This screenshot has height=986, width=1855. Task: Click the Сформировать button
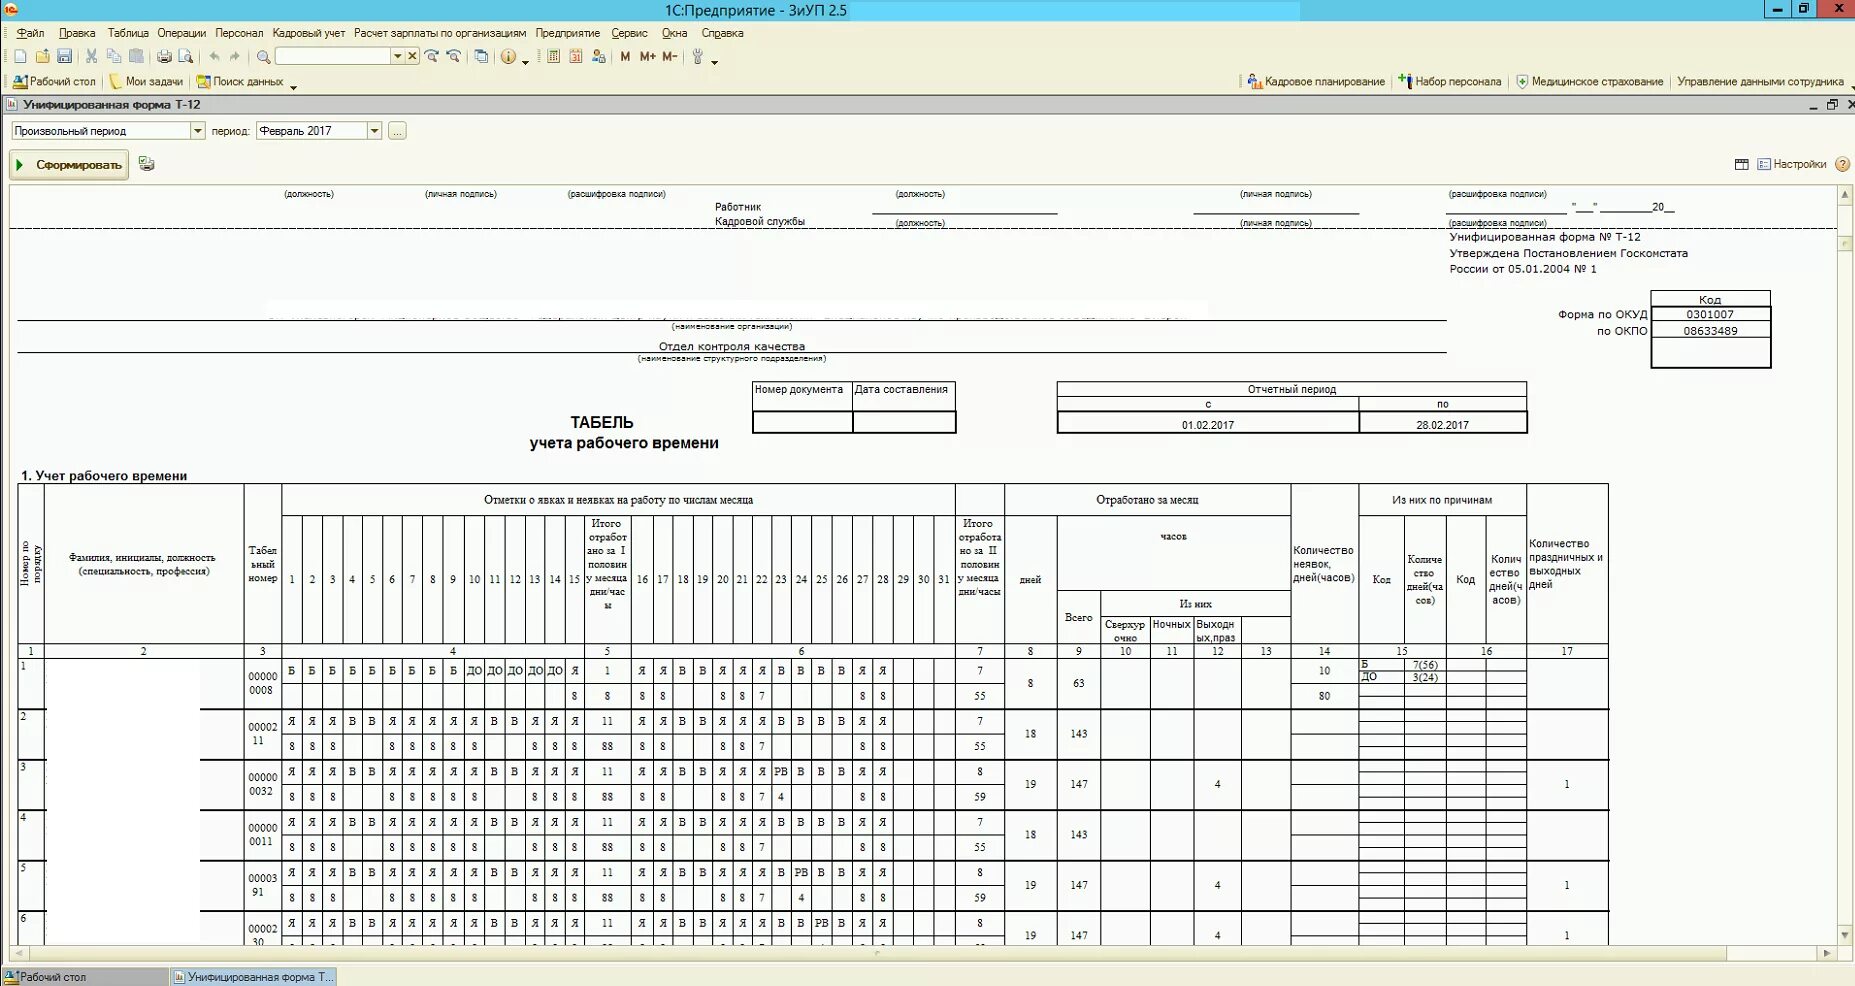(69, 165)
